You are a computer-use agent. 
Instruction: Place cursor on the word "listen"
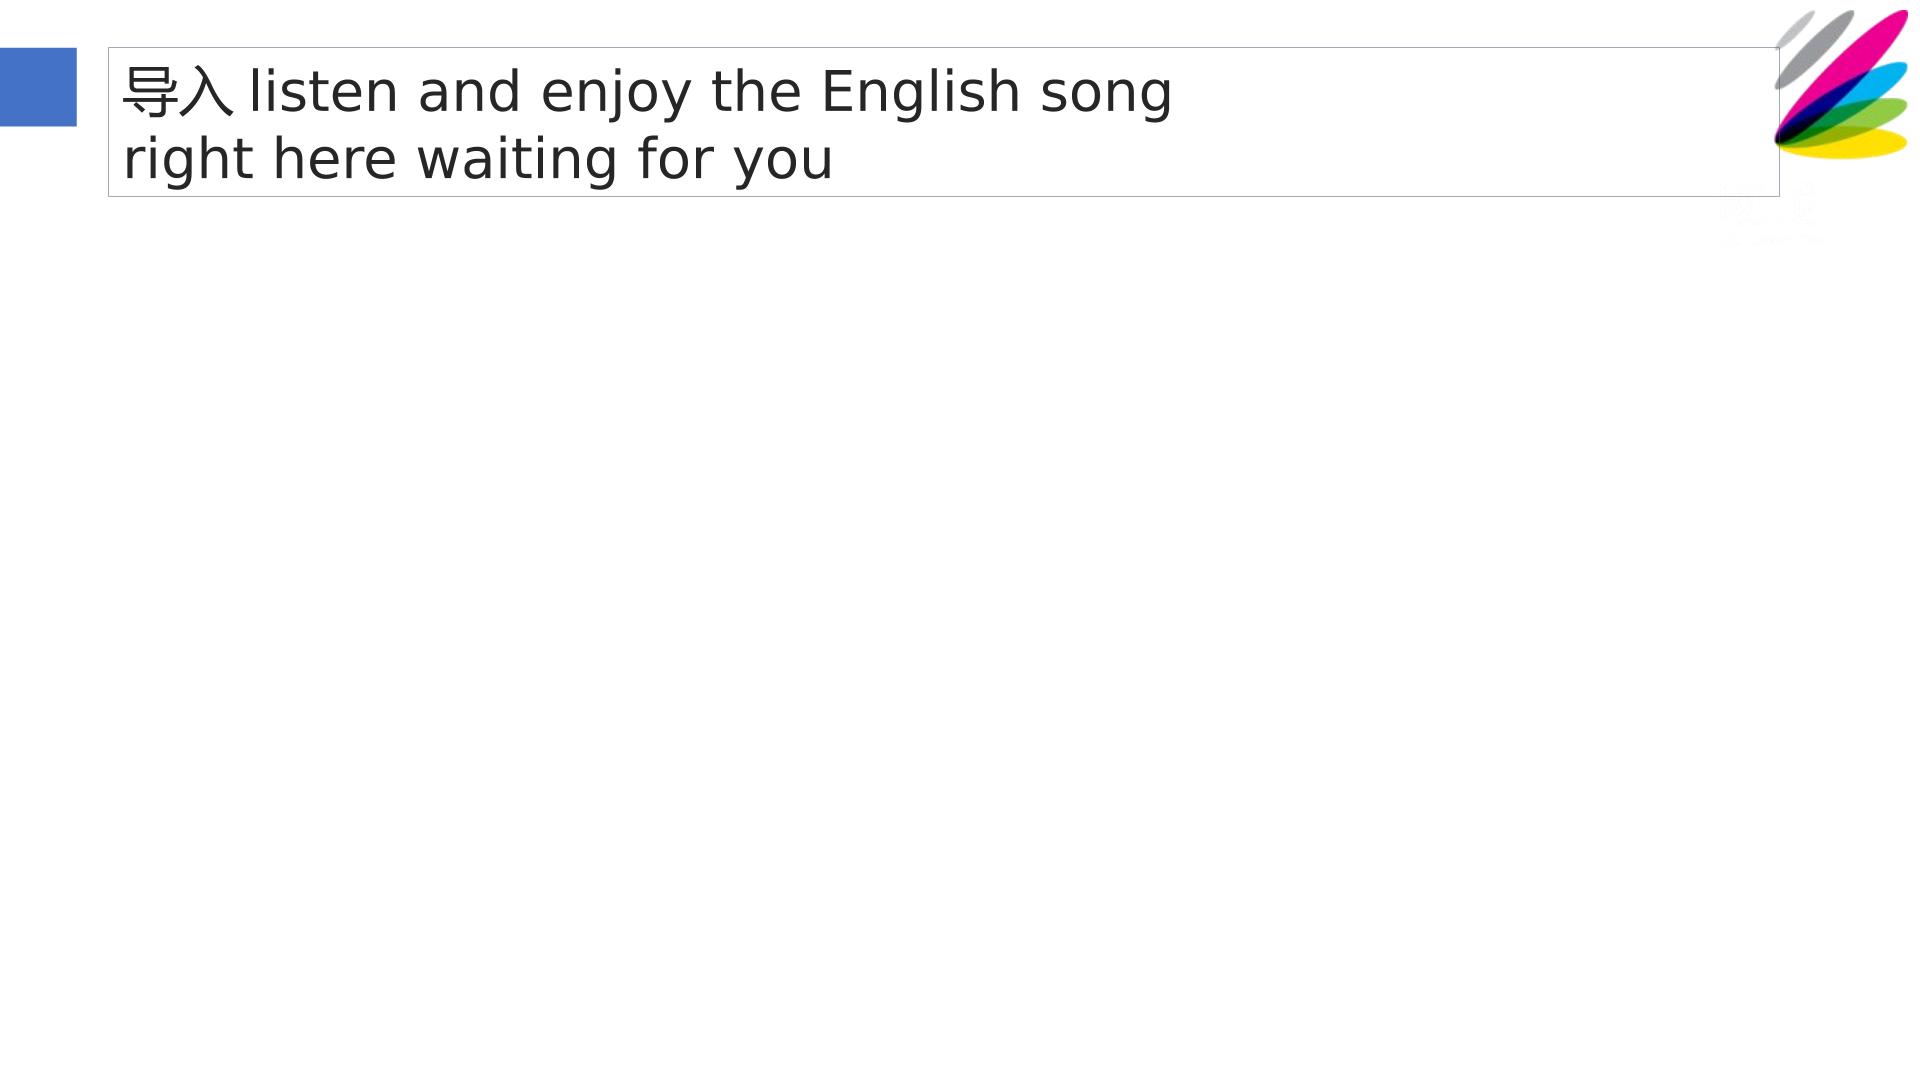click(323, 92)
